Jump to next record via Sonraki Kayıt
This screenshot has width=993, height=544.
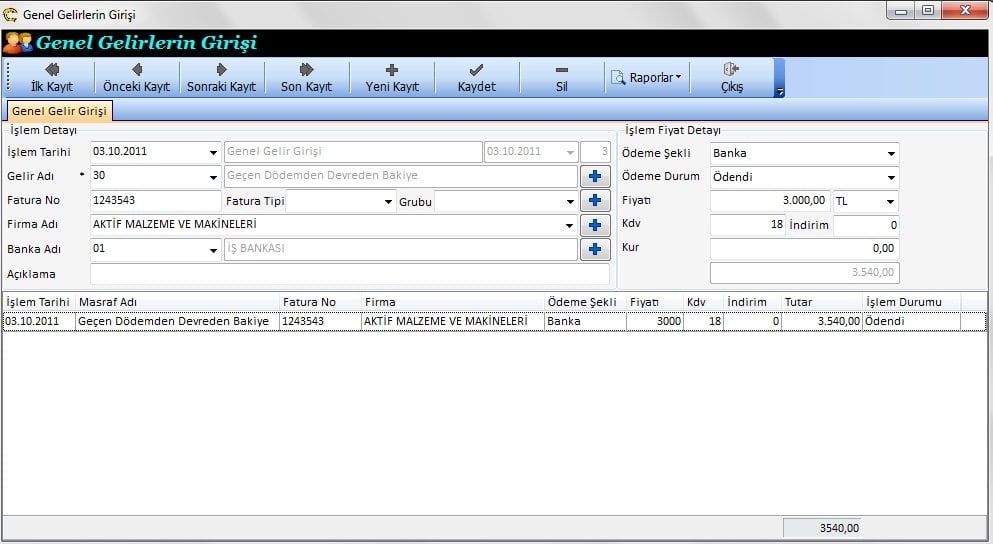pos(222,78)
